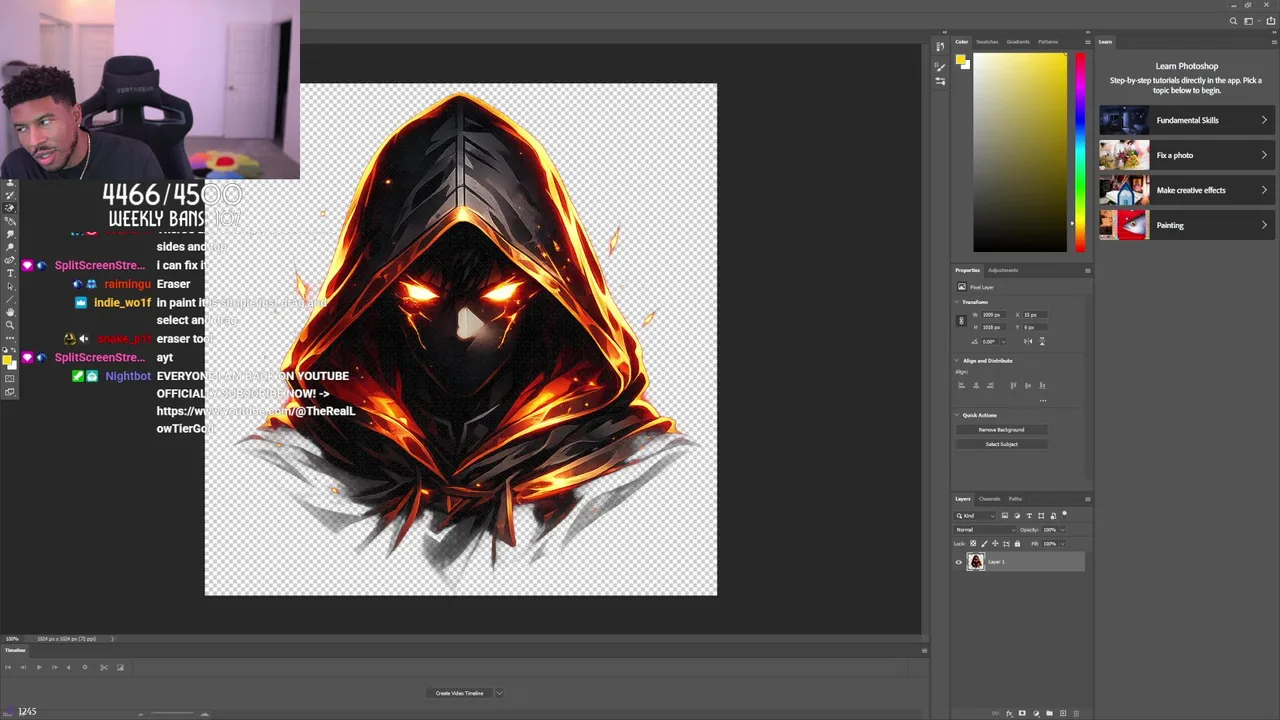1280x720 pixels.
Task: Filter layers by shape layers icon
Action: coord(1041,516)
